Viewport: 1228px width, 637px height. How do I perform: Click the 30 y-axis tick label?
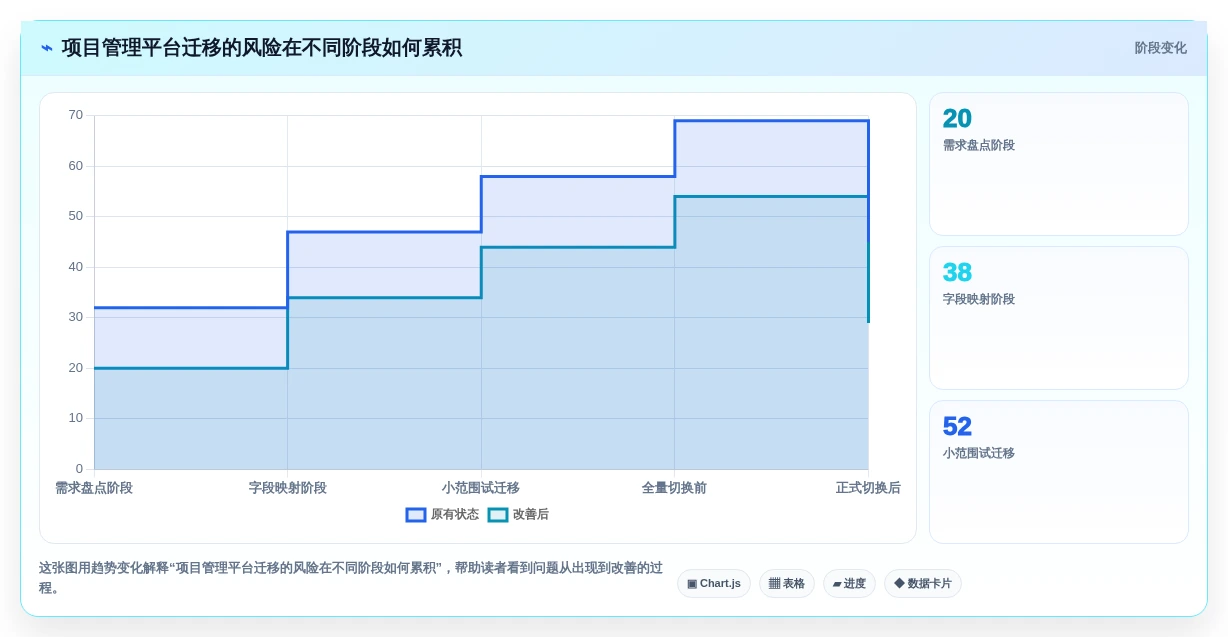click(76, 317)
